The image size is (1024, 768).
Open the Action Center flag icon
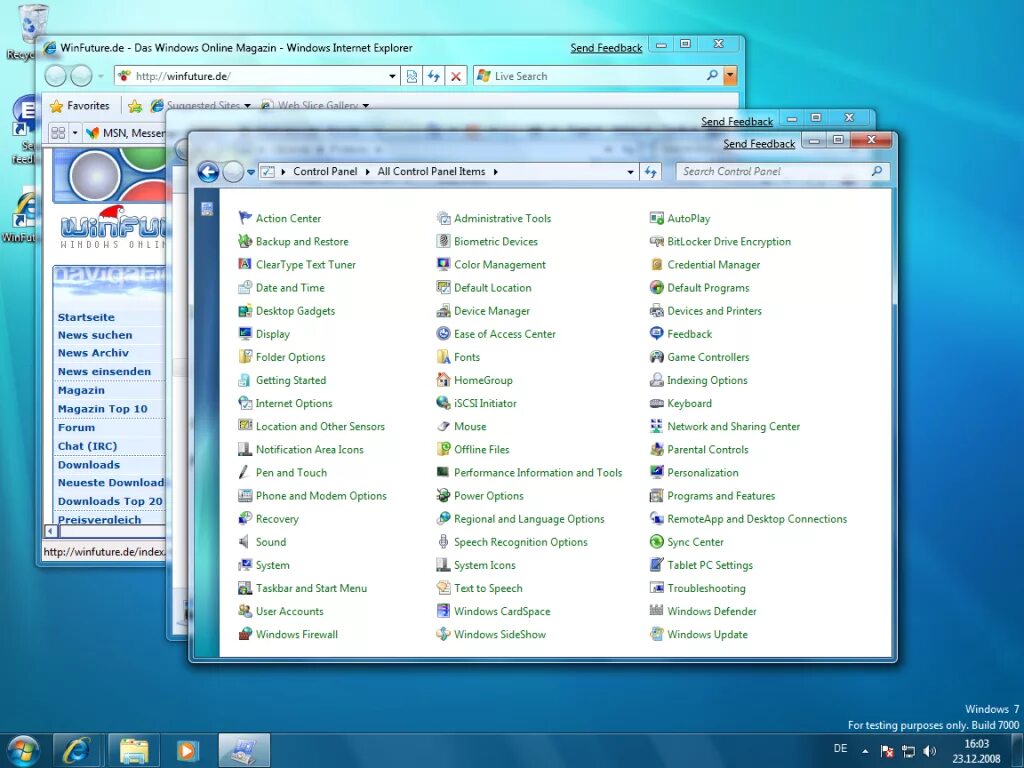point(245,218)
